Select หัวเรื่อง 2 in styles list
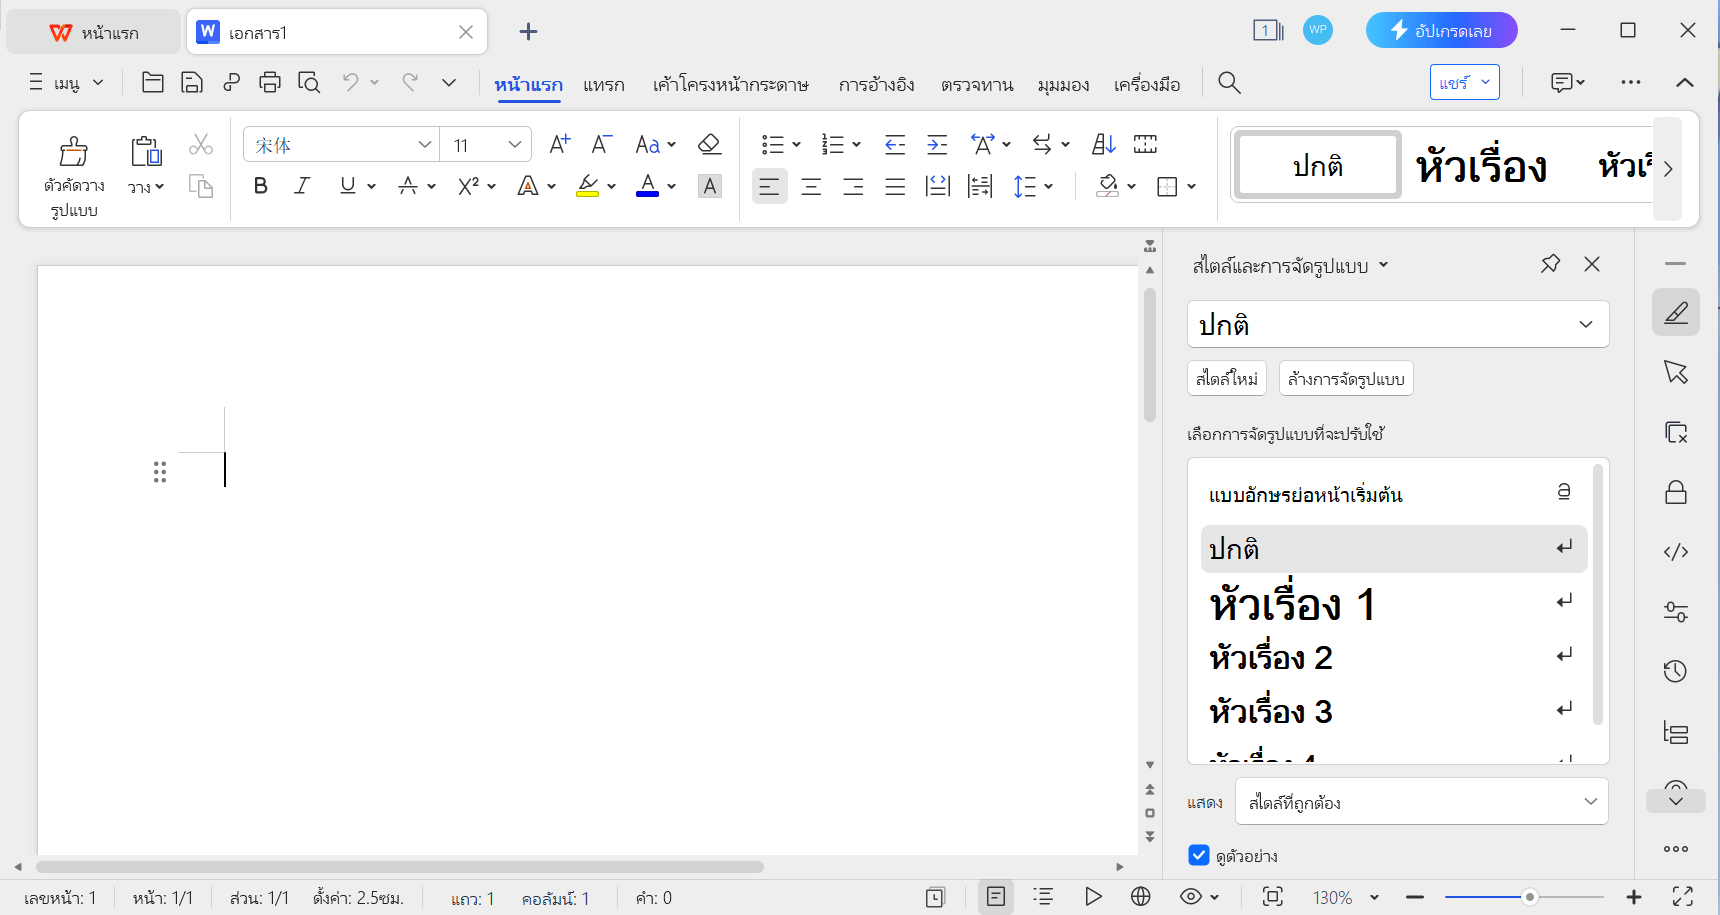Screen dimensions: 1720x915 pyautogui.click(x=1394, y=657)
